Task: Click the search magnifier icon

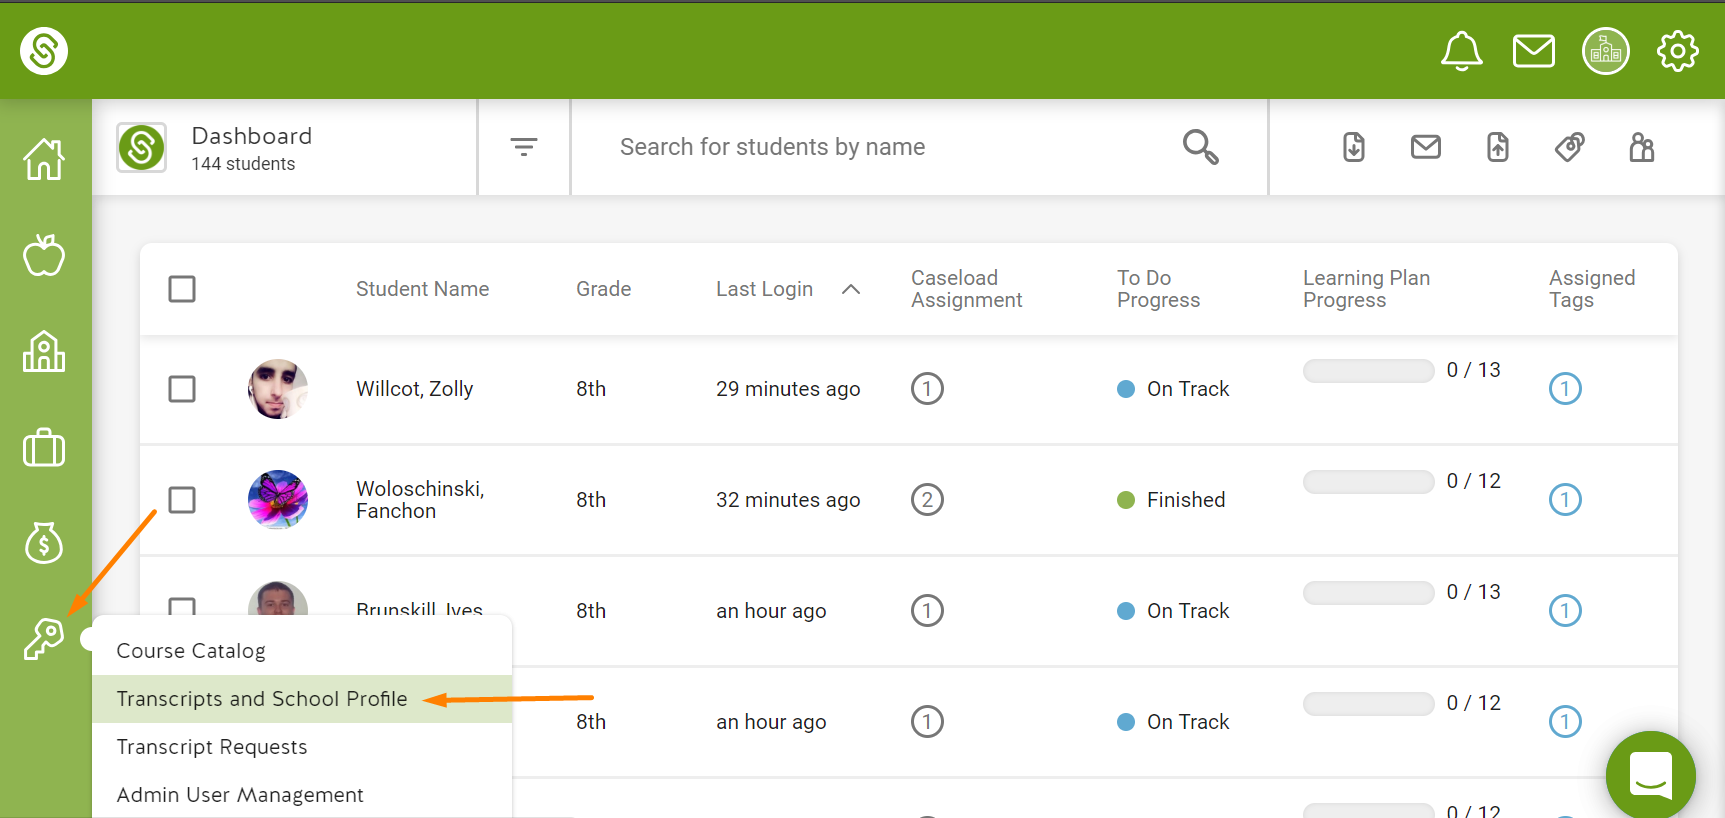Action: (x=1200, y=147)
